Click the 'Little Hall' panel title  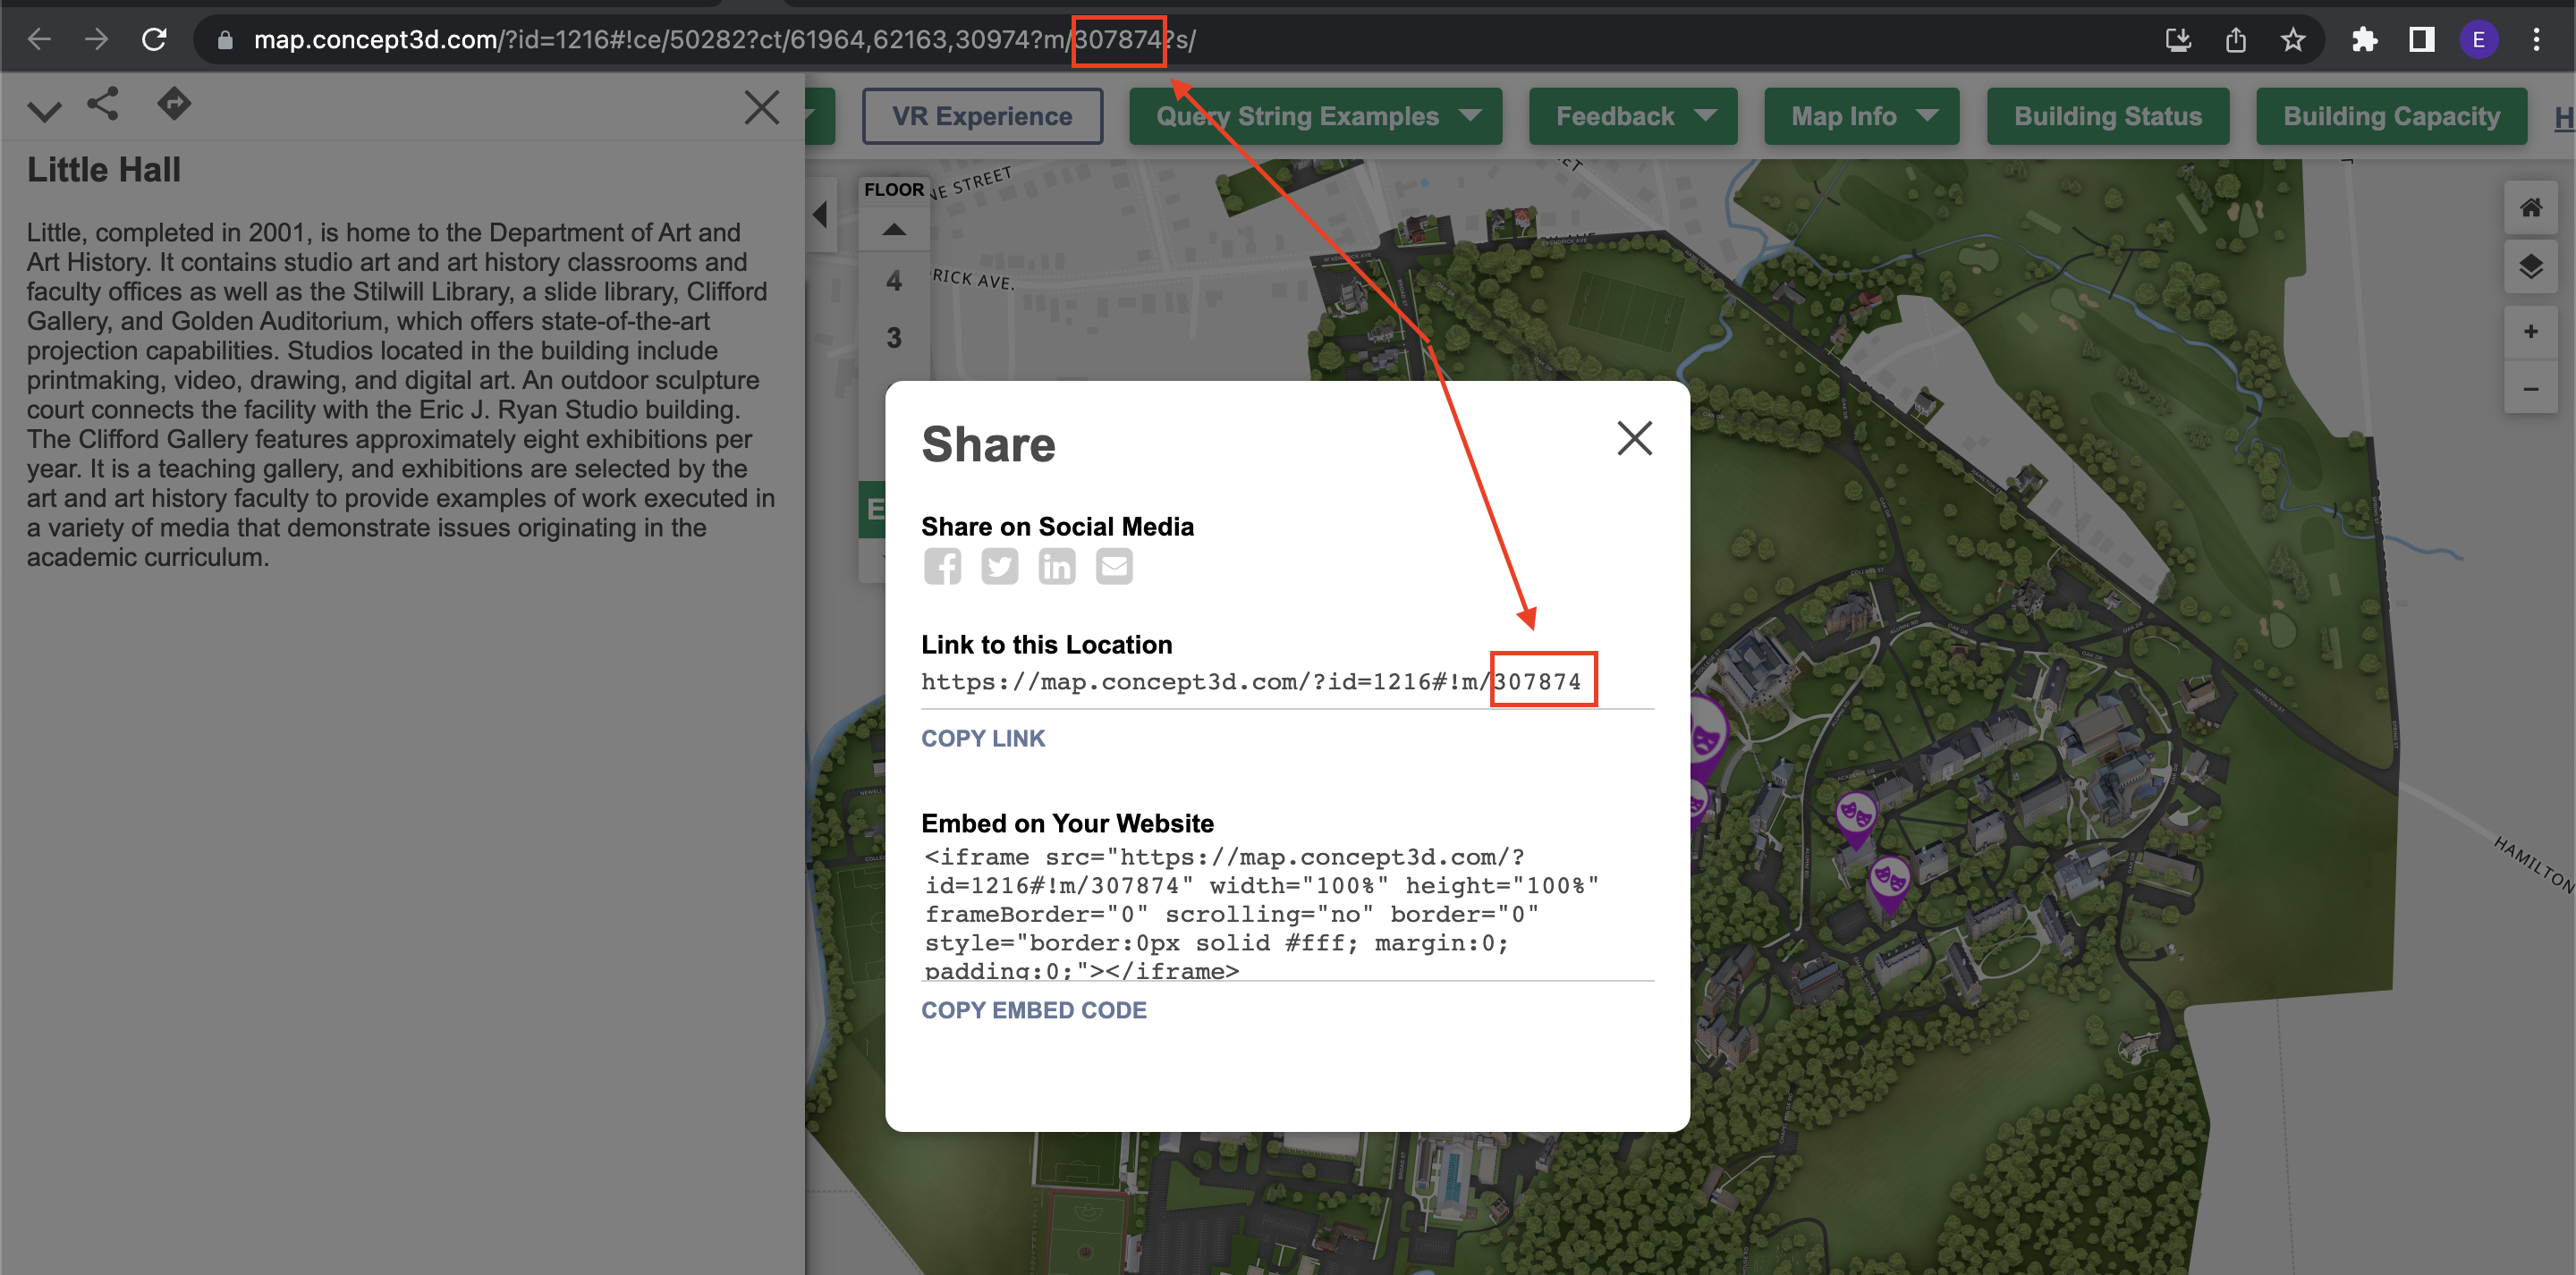pos(104,170)
